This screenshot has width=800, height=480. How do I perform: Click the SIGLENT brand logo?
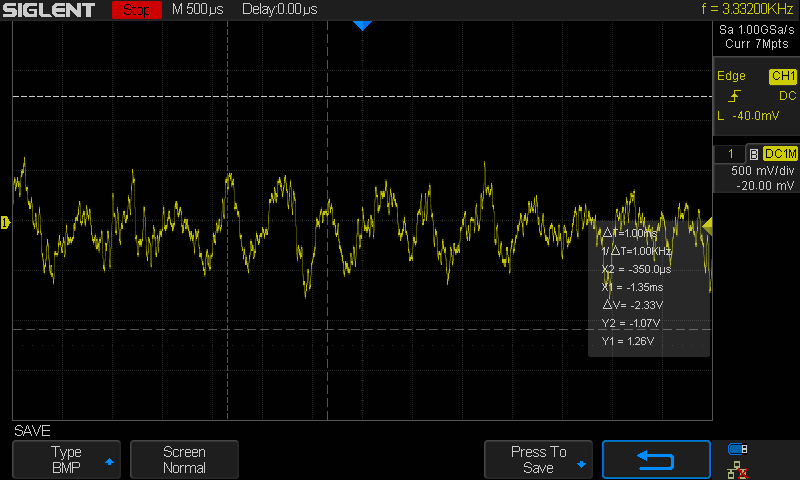point(48,10)
